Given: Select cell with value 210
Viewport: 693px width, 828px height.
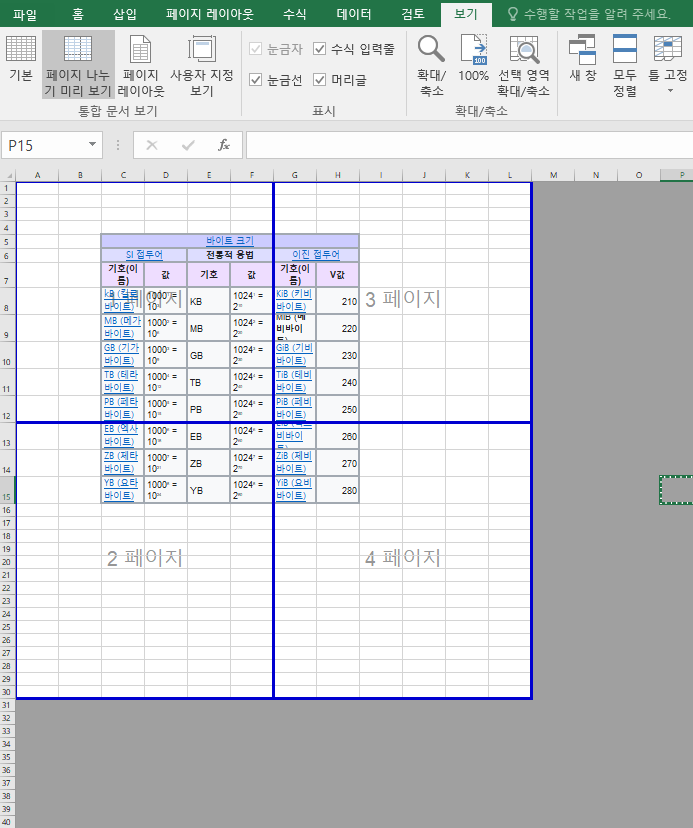Looking at the screenshot, I should 338,301.
